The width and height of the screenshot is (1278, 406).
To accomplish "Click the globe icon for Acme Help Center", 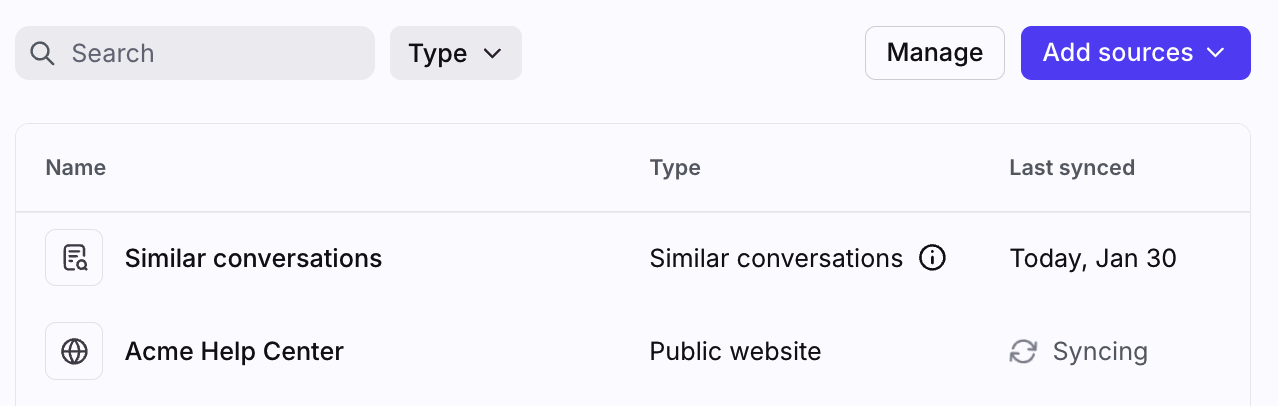I will (x=74, y=351).
